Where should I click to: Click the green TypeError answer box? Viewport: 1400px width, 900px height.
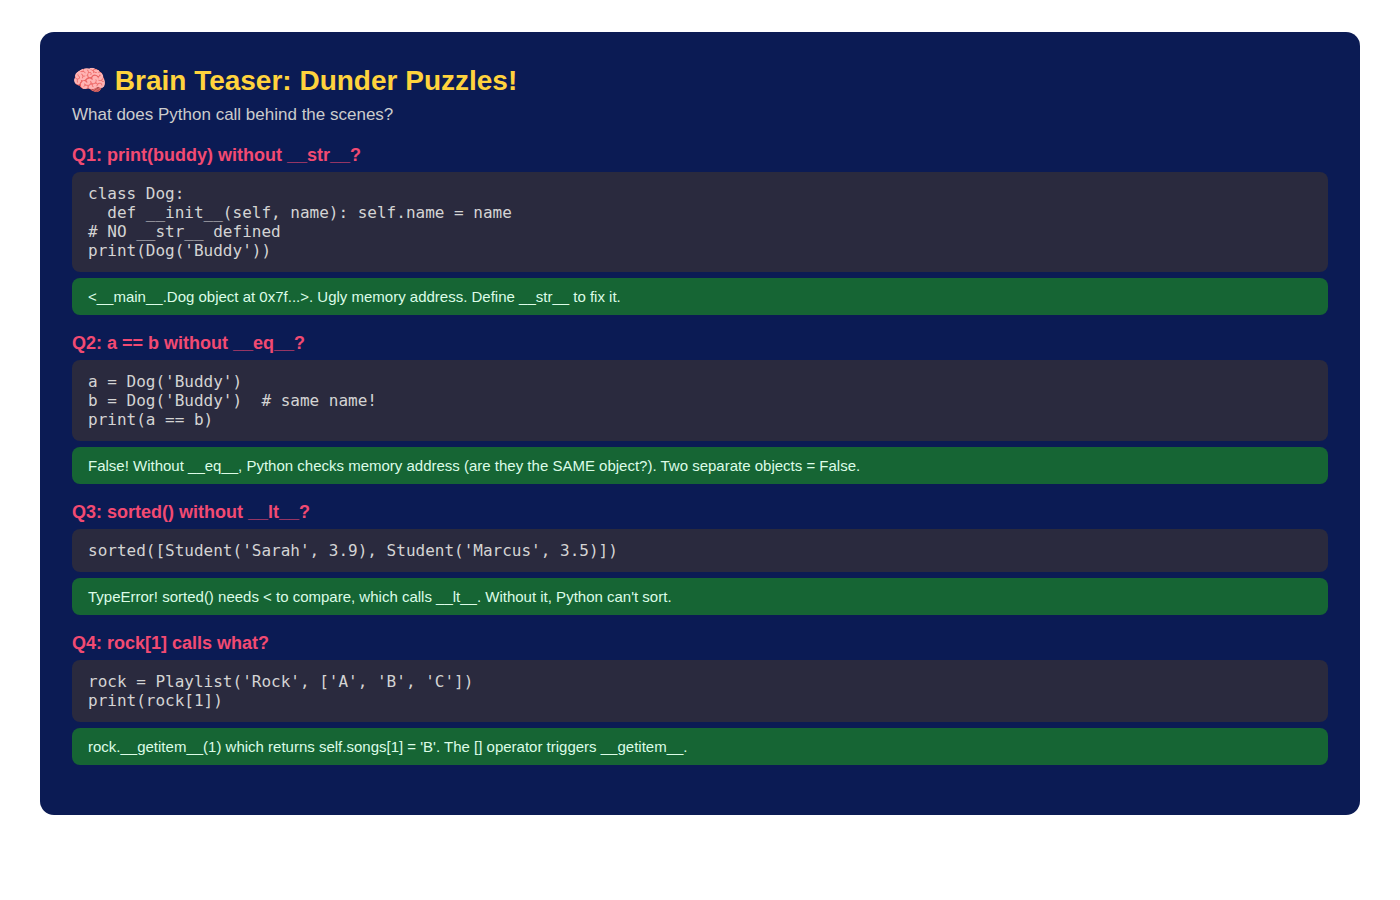point(700,597)
